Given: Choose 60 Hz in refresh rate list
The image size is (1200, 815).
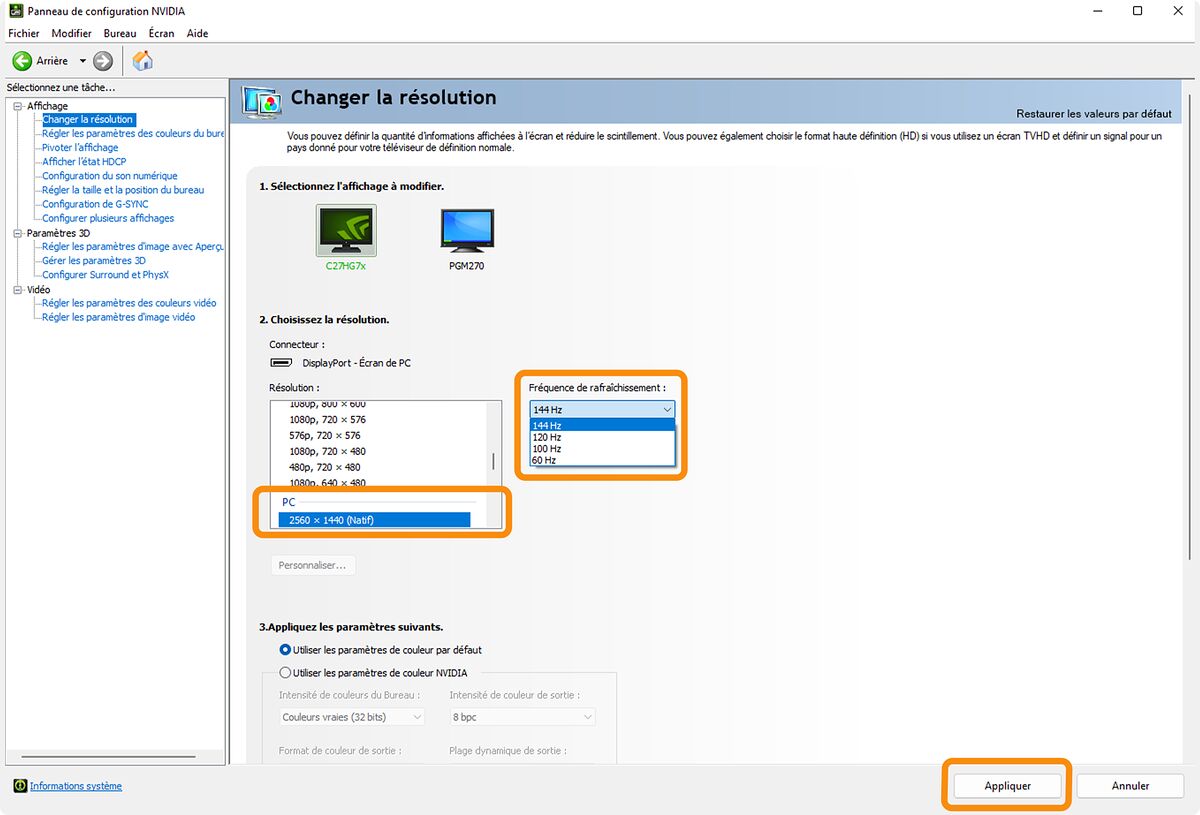Looking at the screenshot, I should 603,460.
